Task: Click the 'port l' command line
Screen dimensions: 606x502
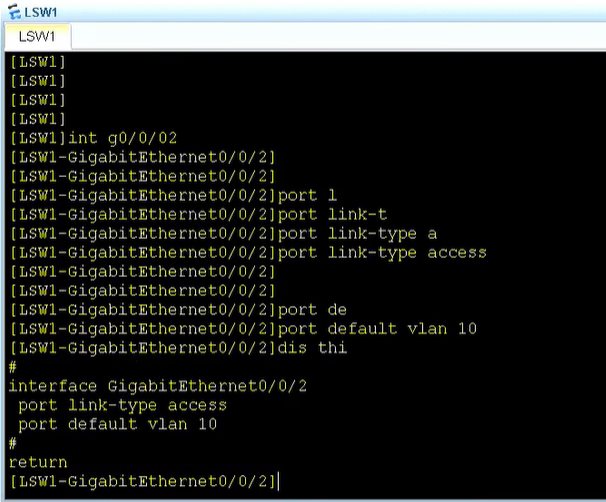Action: (173, 195)
